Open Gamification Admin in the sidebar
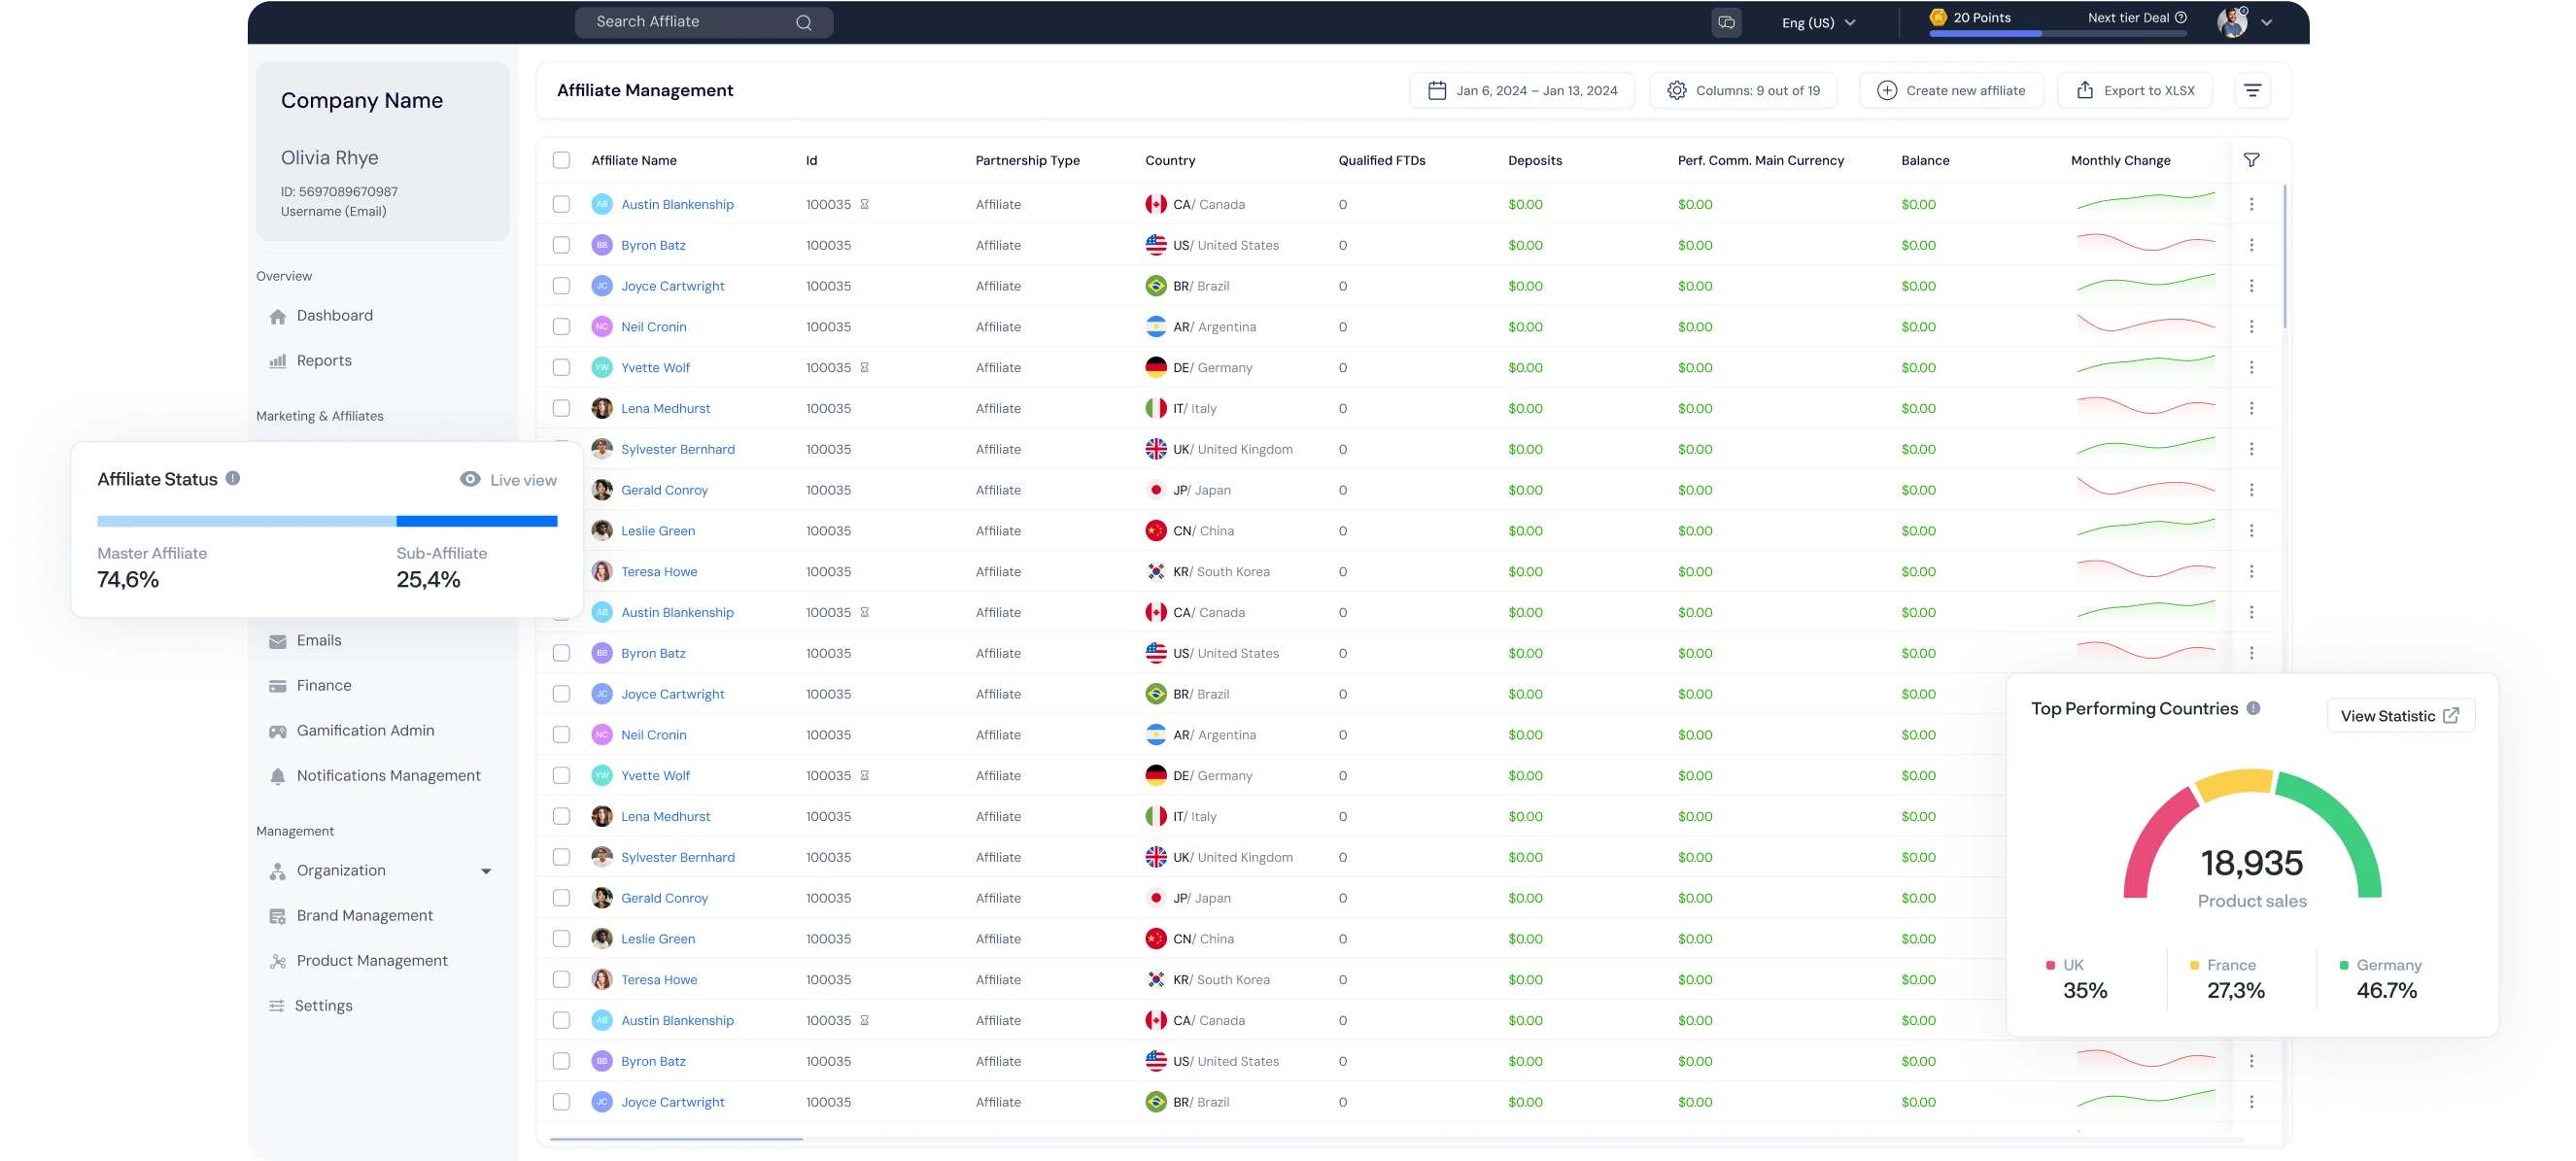Screen dimensions: 2576x1161 365,731
